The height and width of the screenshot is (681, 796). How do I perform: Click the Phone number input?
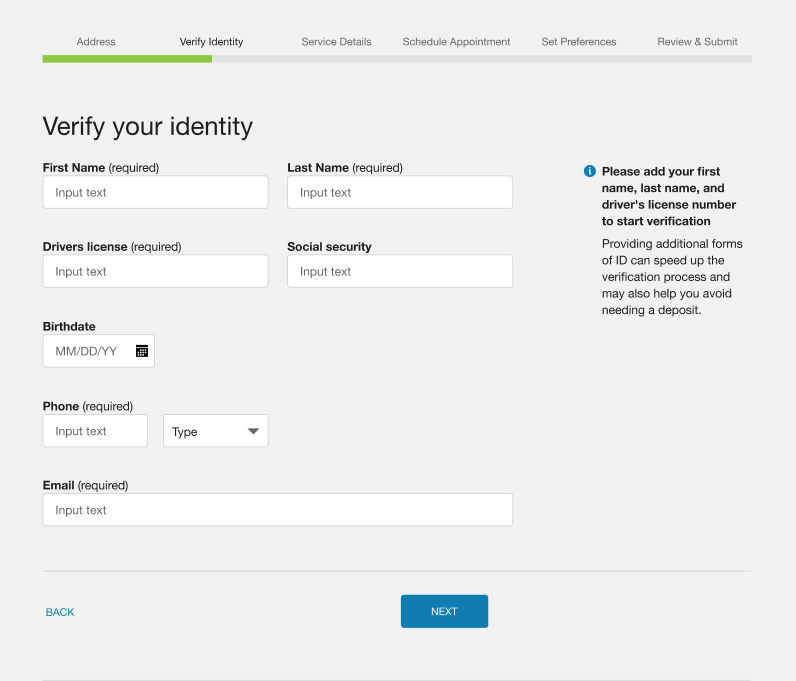[95, 431]
